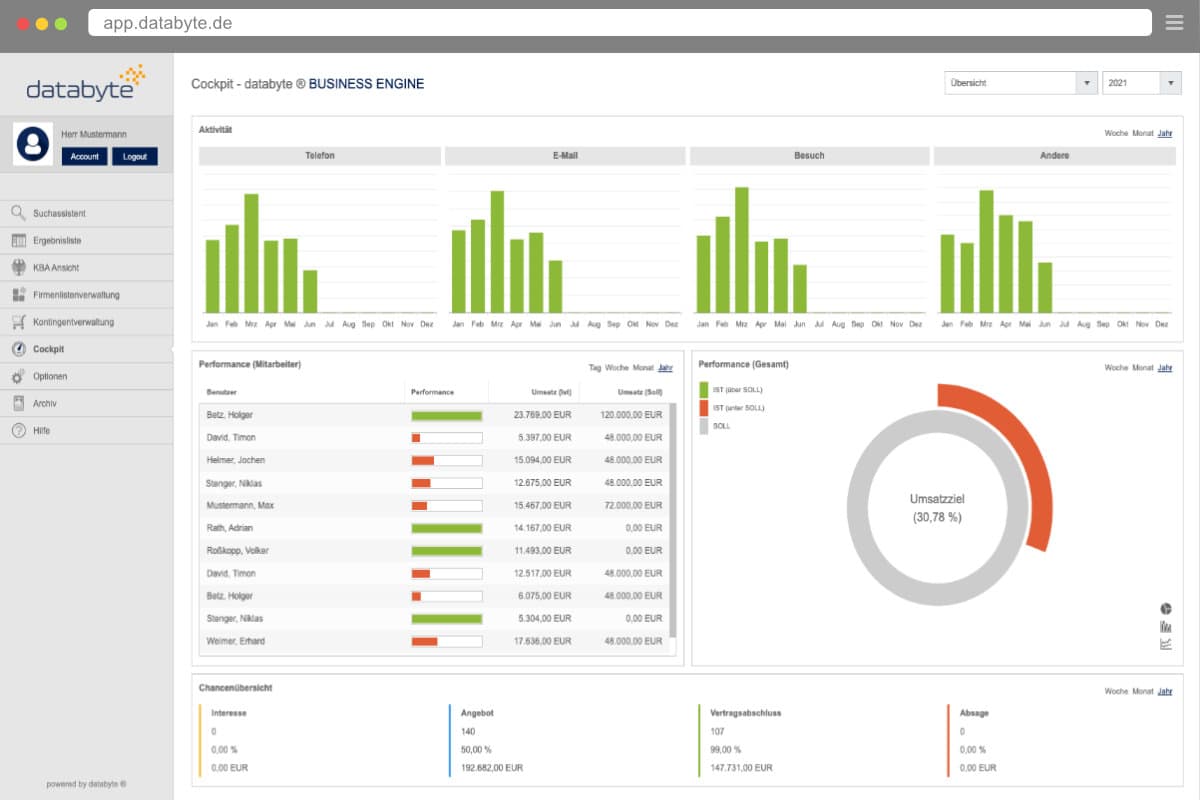Set Aktivität range to Woche
Screen dimensions: 1200x800
click(x=1116, y=133)
